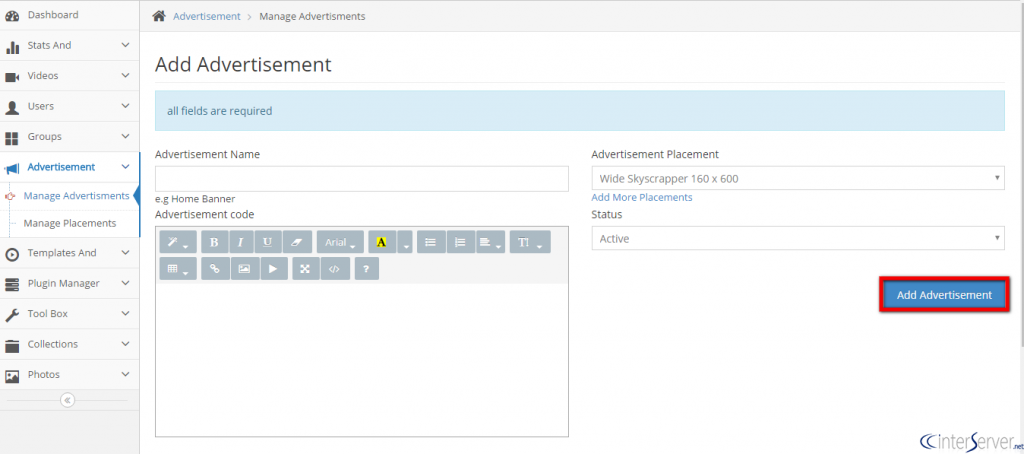Click the Users person icon
Screen dimensions: 1024x454
(x=12, y=107)
